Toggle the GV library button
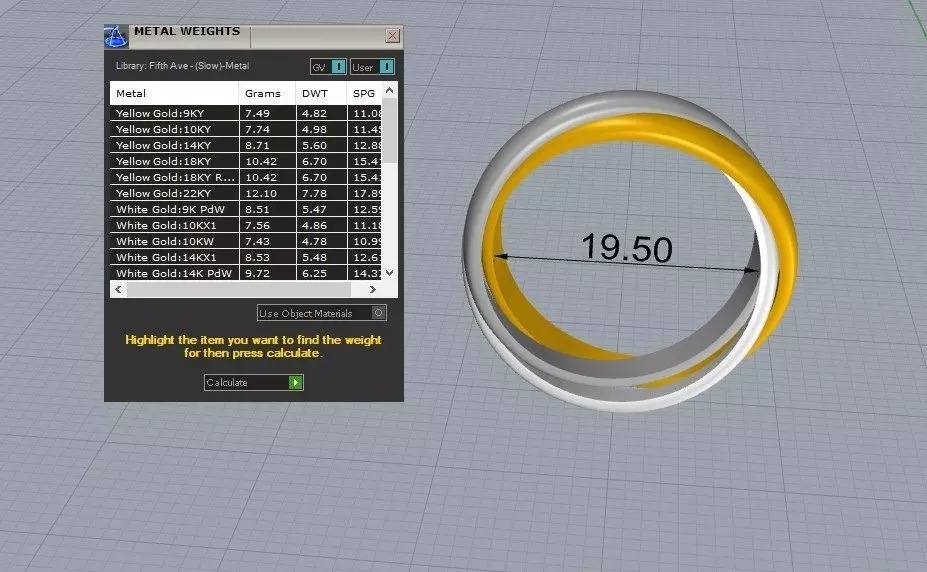Viewport: 927px width, 572px height. point(328,67)
